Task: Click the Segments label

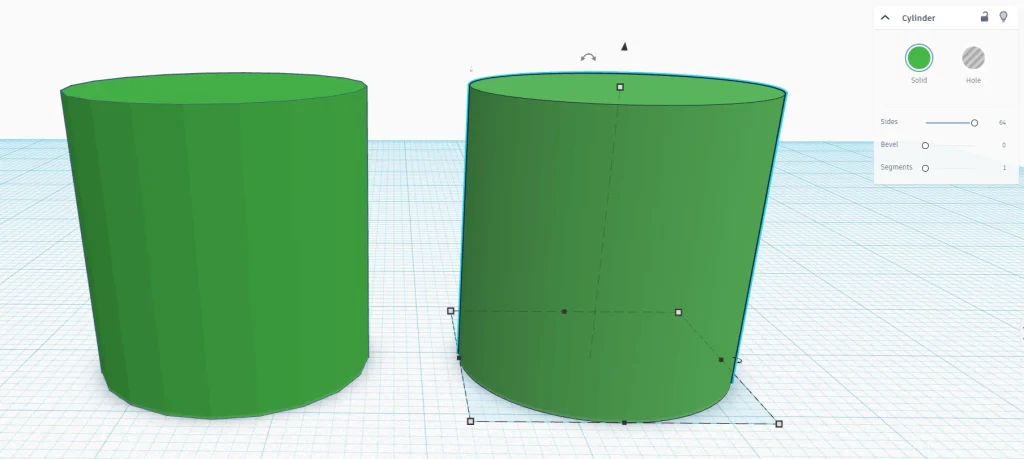Action: (x=896, y=168)
